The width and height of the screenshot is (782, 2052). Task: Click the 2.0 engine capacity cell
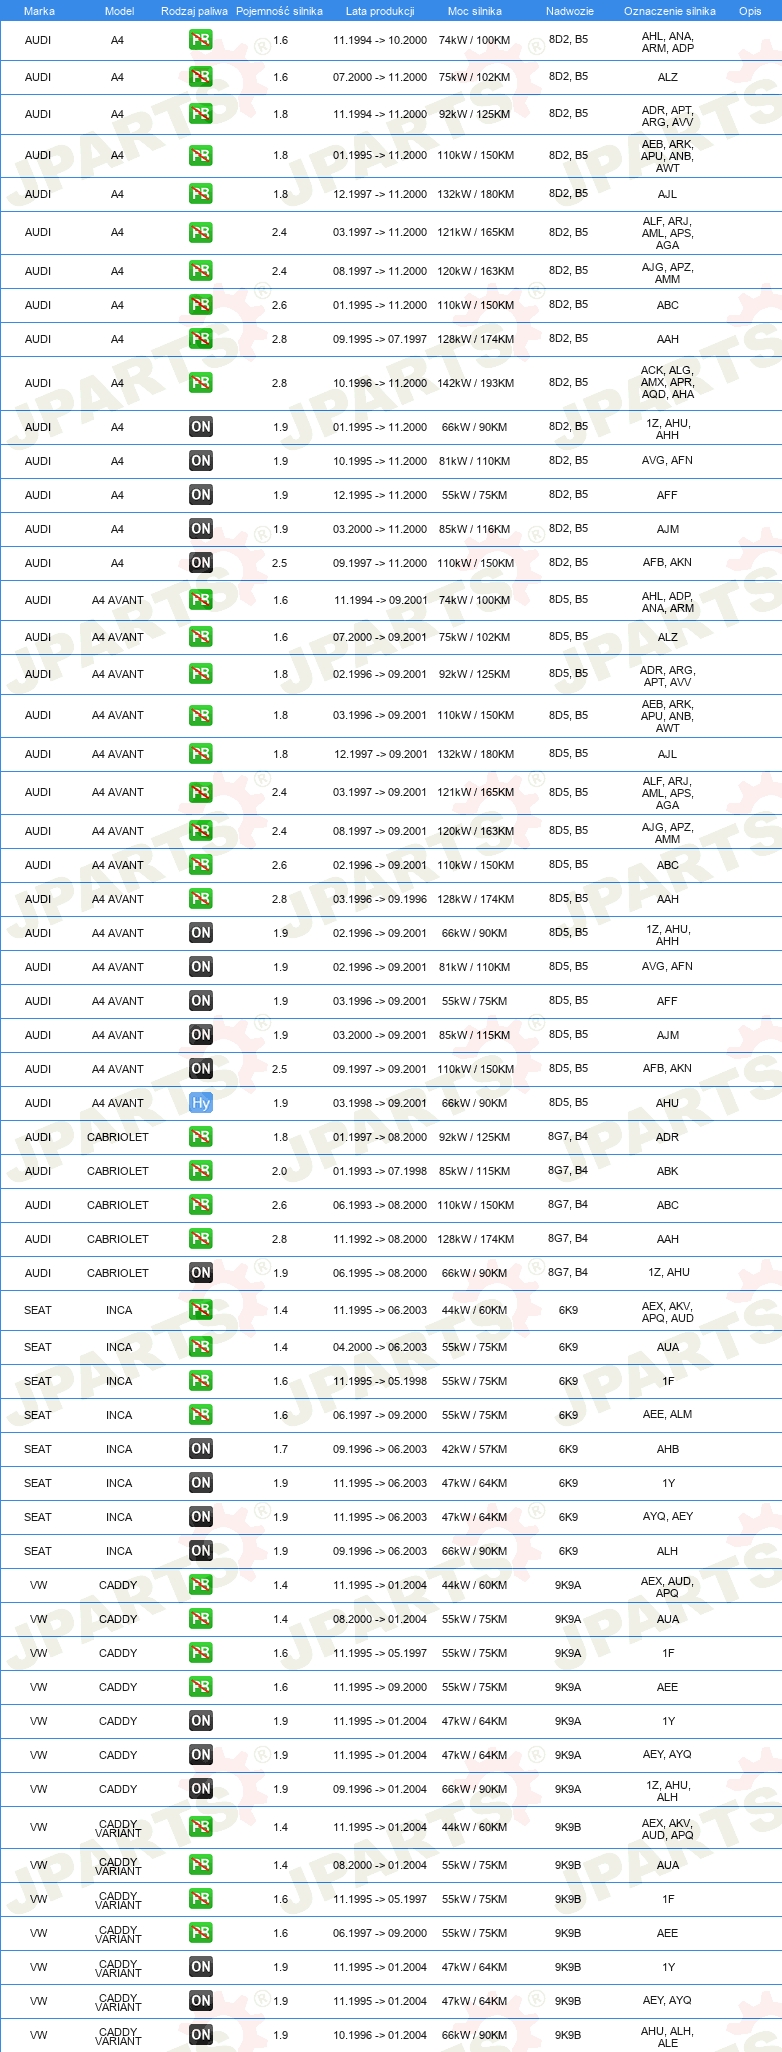pyautogui.click(x=280, y=1171)
